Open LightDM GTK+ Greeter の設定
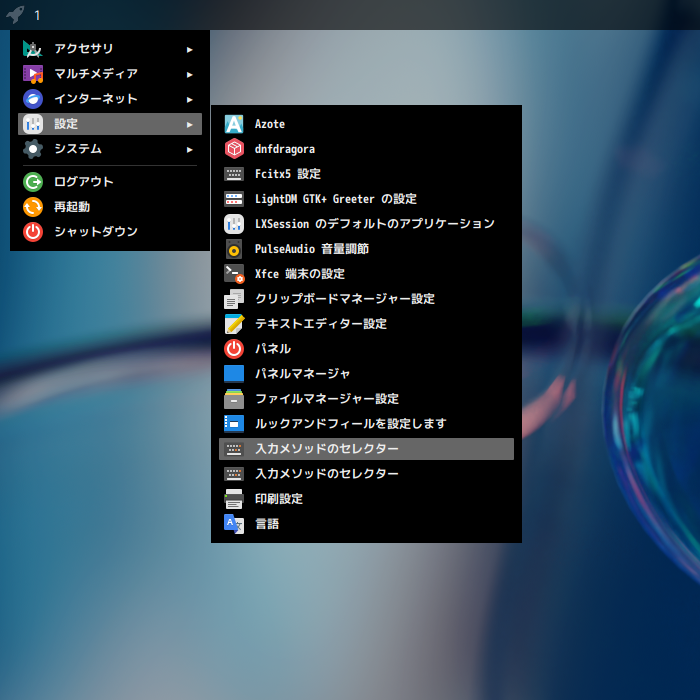The height and width of the screenshot is (700, 700). [366, 199]
